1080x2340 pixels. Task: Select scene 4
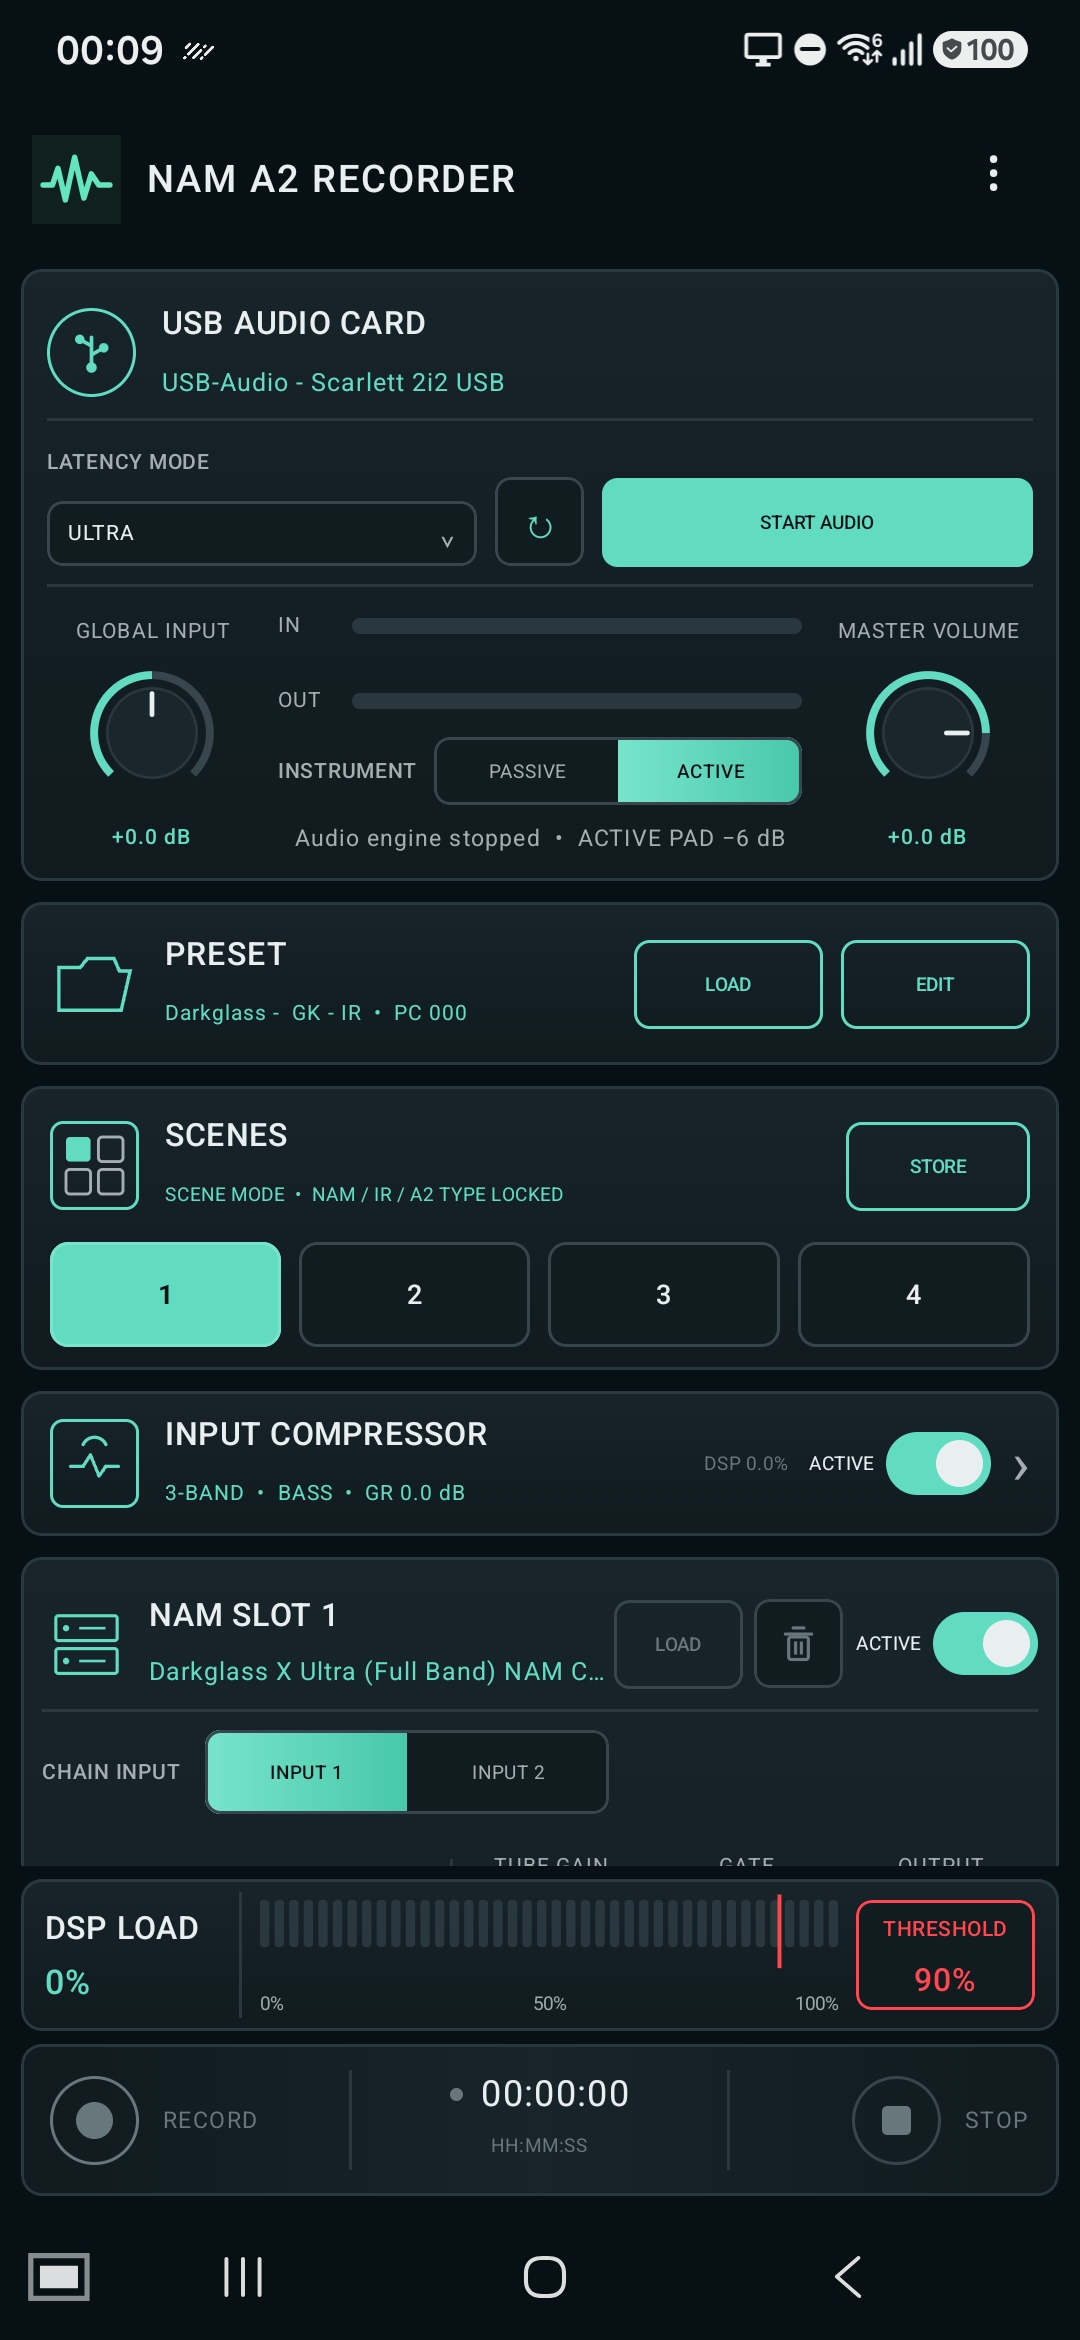click(x=913, y=1294)
